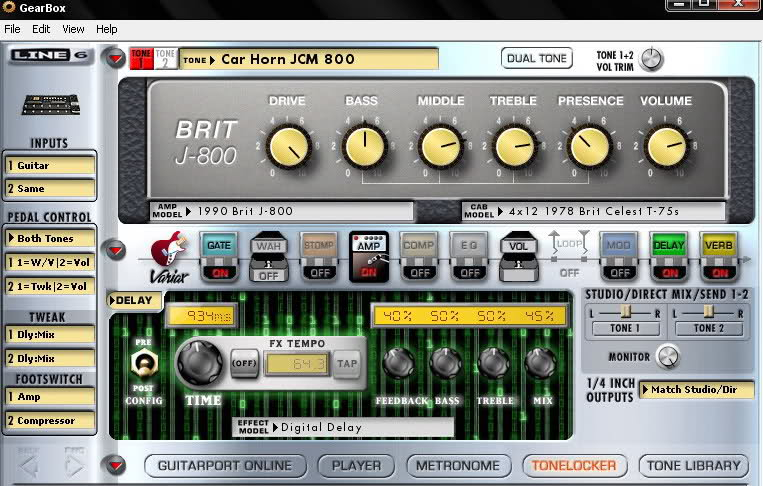The image size is (763, 486).
Task: Open the Edit menu
Action: tap(41, 29)
